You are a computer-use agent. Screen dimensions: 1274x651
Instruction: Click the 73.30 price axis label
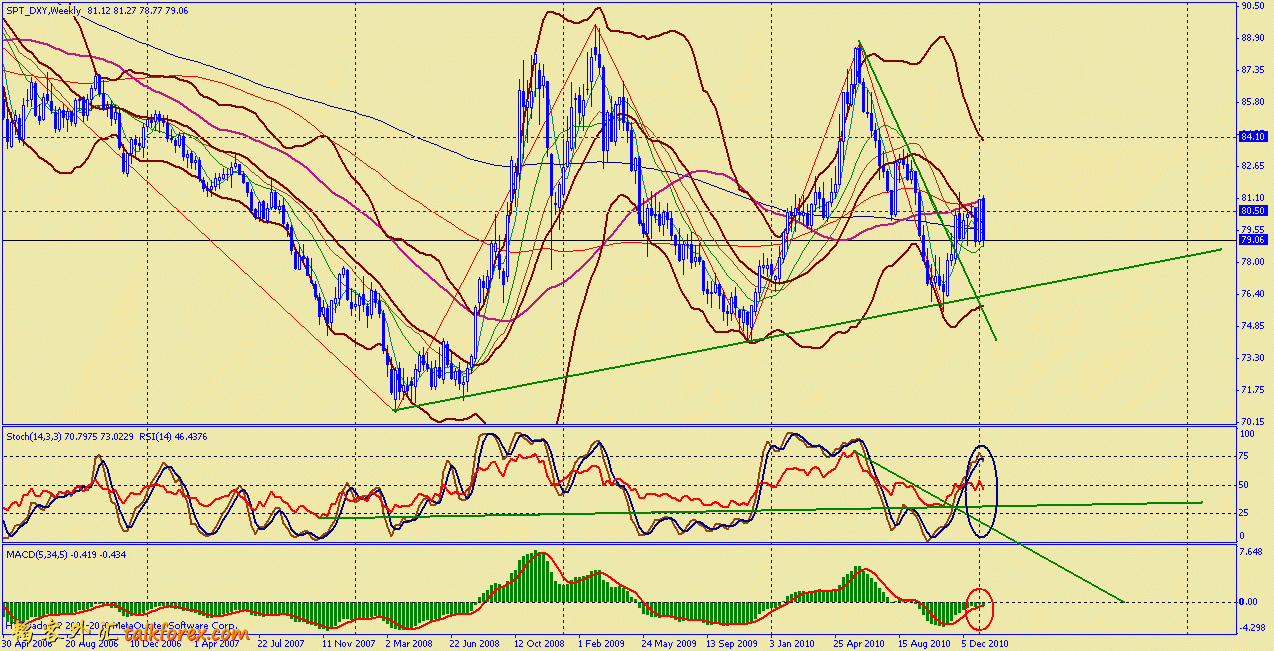(x=1253, y=358)
